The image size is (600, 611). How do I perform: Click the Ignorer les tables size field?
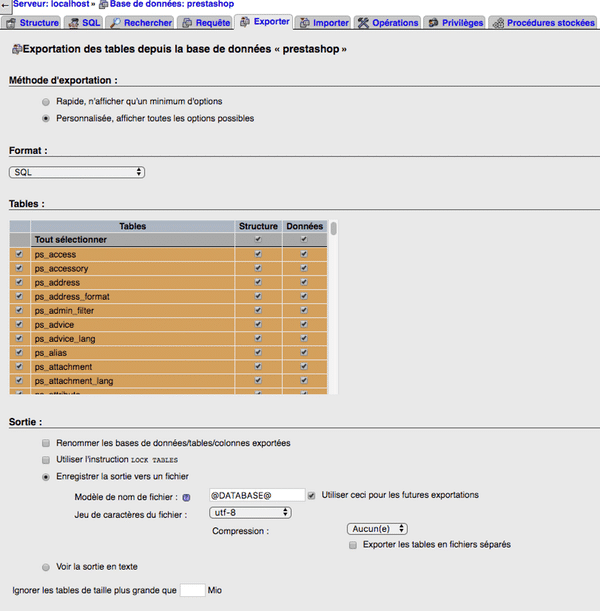click(x=192, y=590)
